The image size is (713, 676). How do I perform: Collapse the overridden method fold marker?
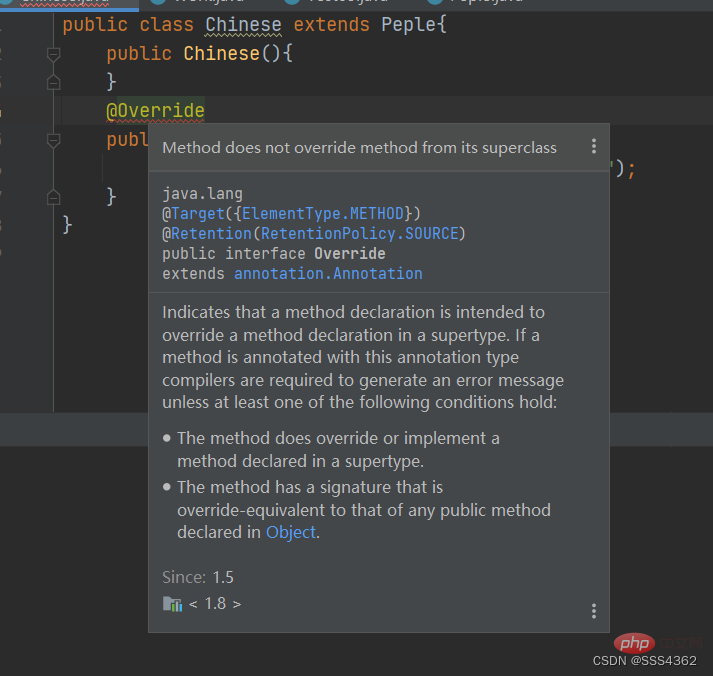pyautogui.click(x=53, y=140)
